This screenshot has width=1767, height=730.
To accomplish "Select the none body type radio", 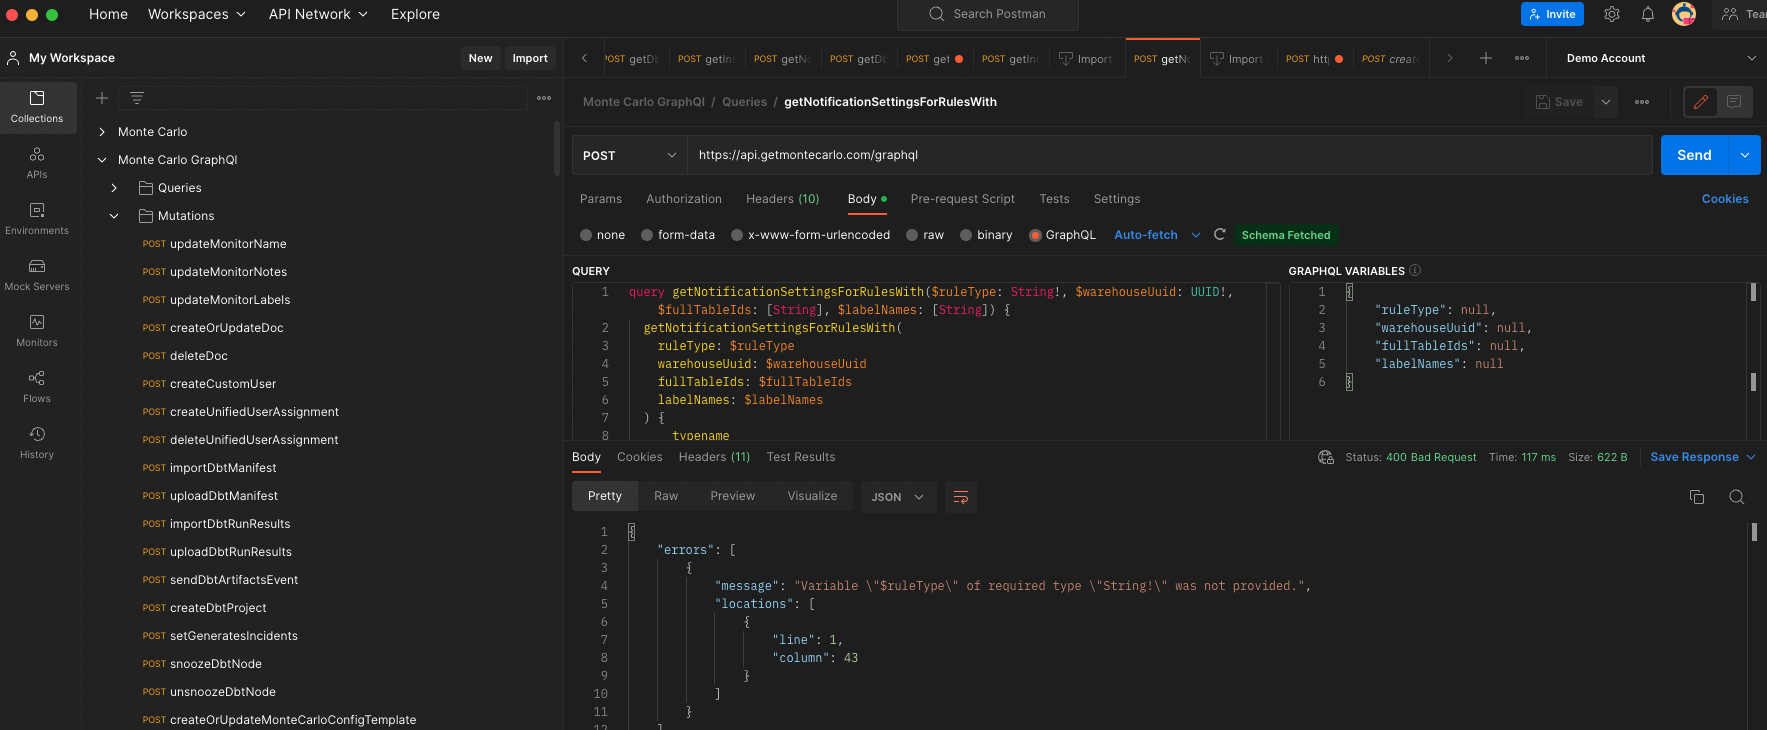I will pyautogui.click(x=586, y=235).
